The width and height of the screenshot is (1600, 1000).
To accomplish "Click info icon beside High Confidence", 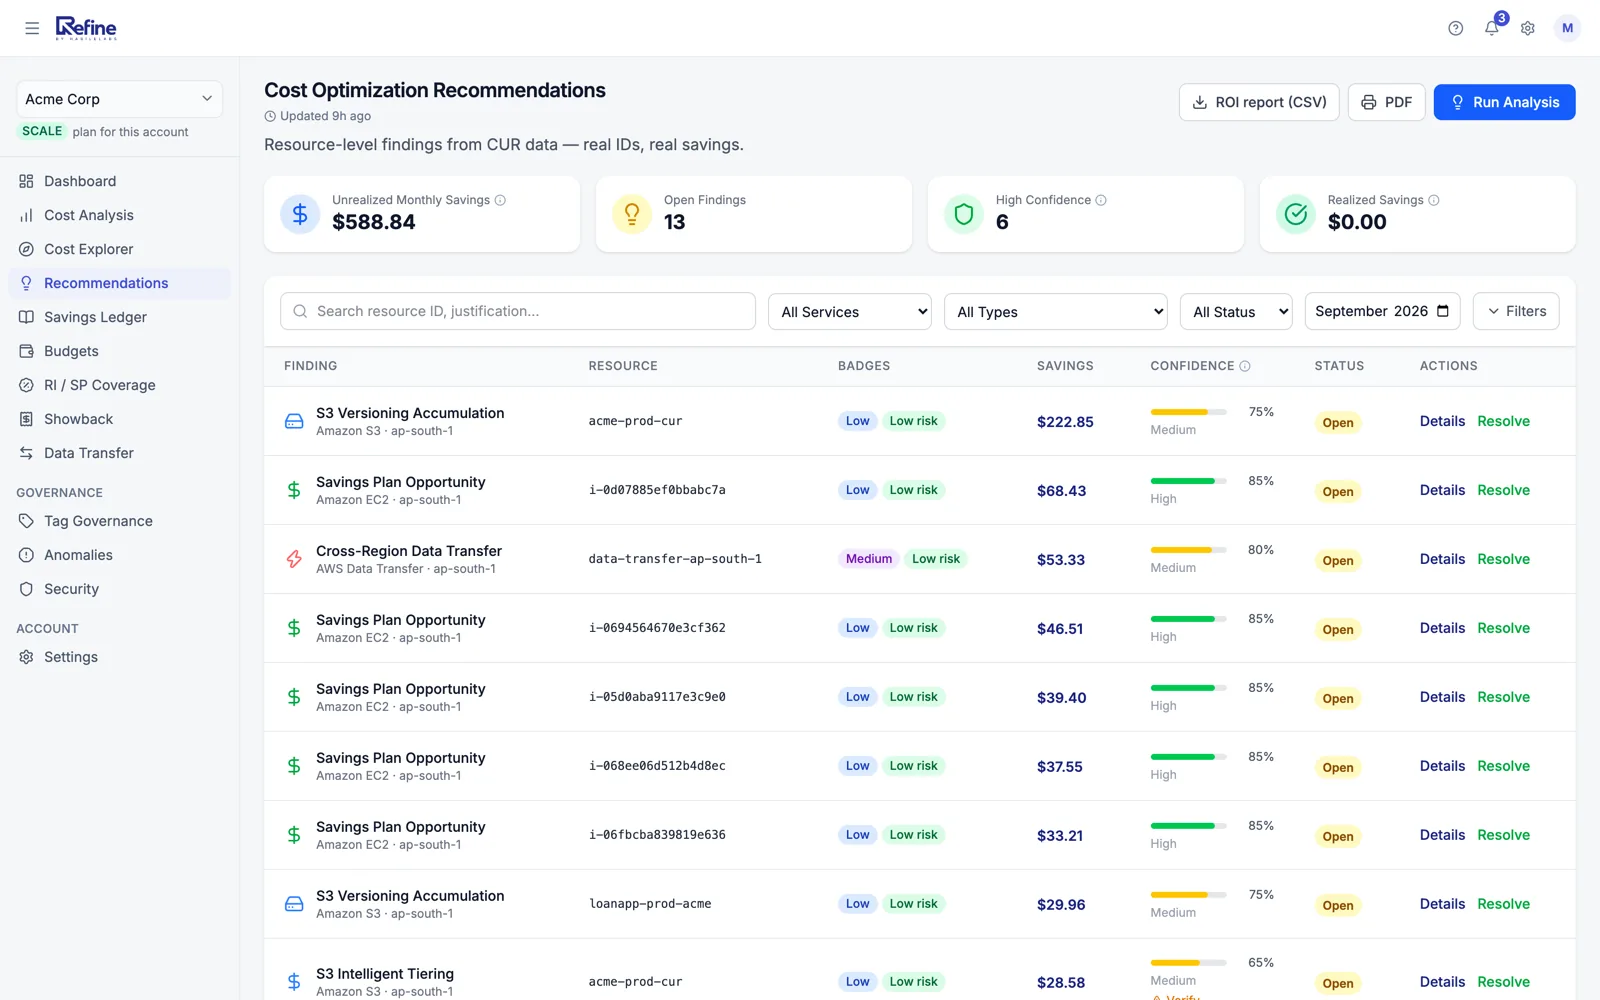I will pyautogui.click(x=1101, y=200).
